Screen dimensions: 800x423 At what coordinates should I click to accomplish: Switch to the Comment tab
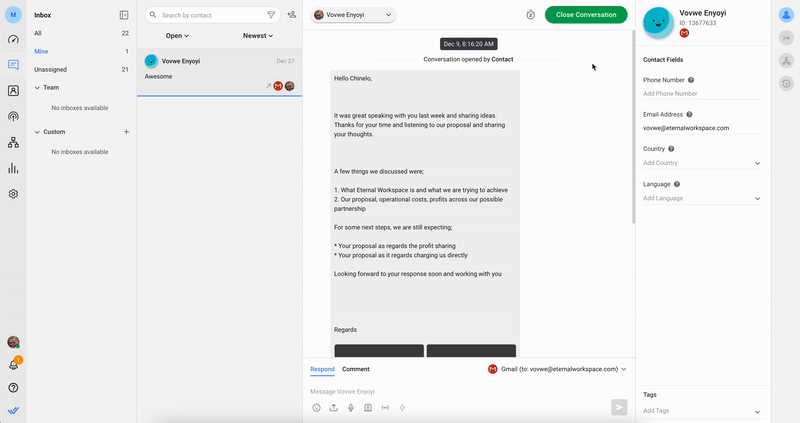(x=355, y=369)
